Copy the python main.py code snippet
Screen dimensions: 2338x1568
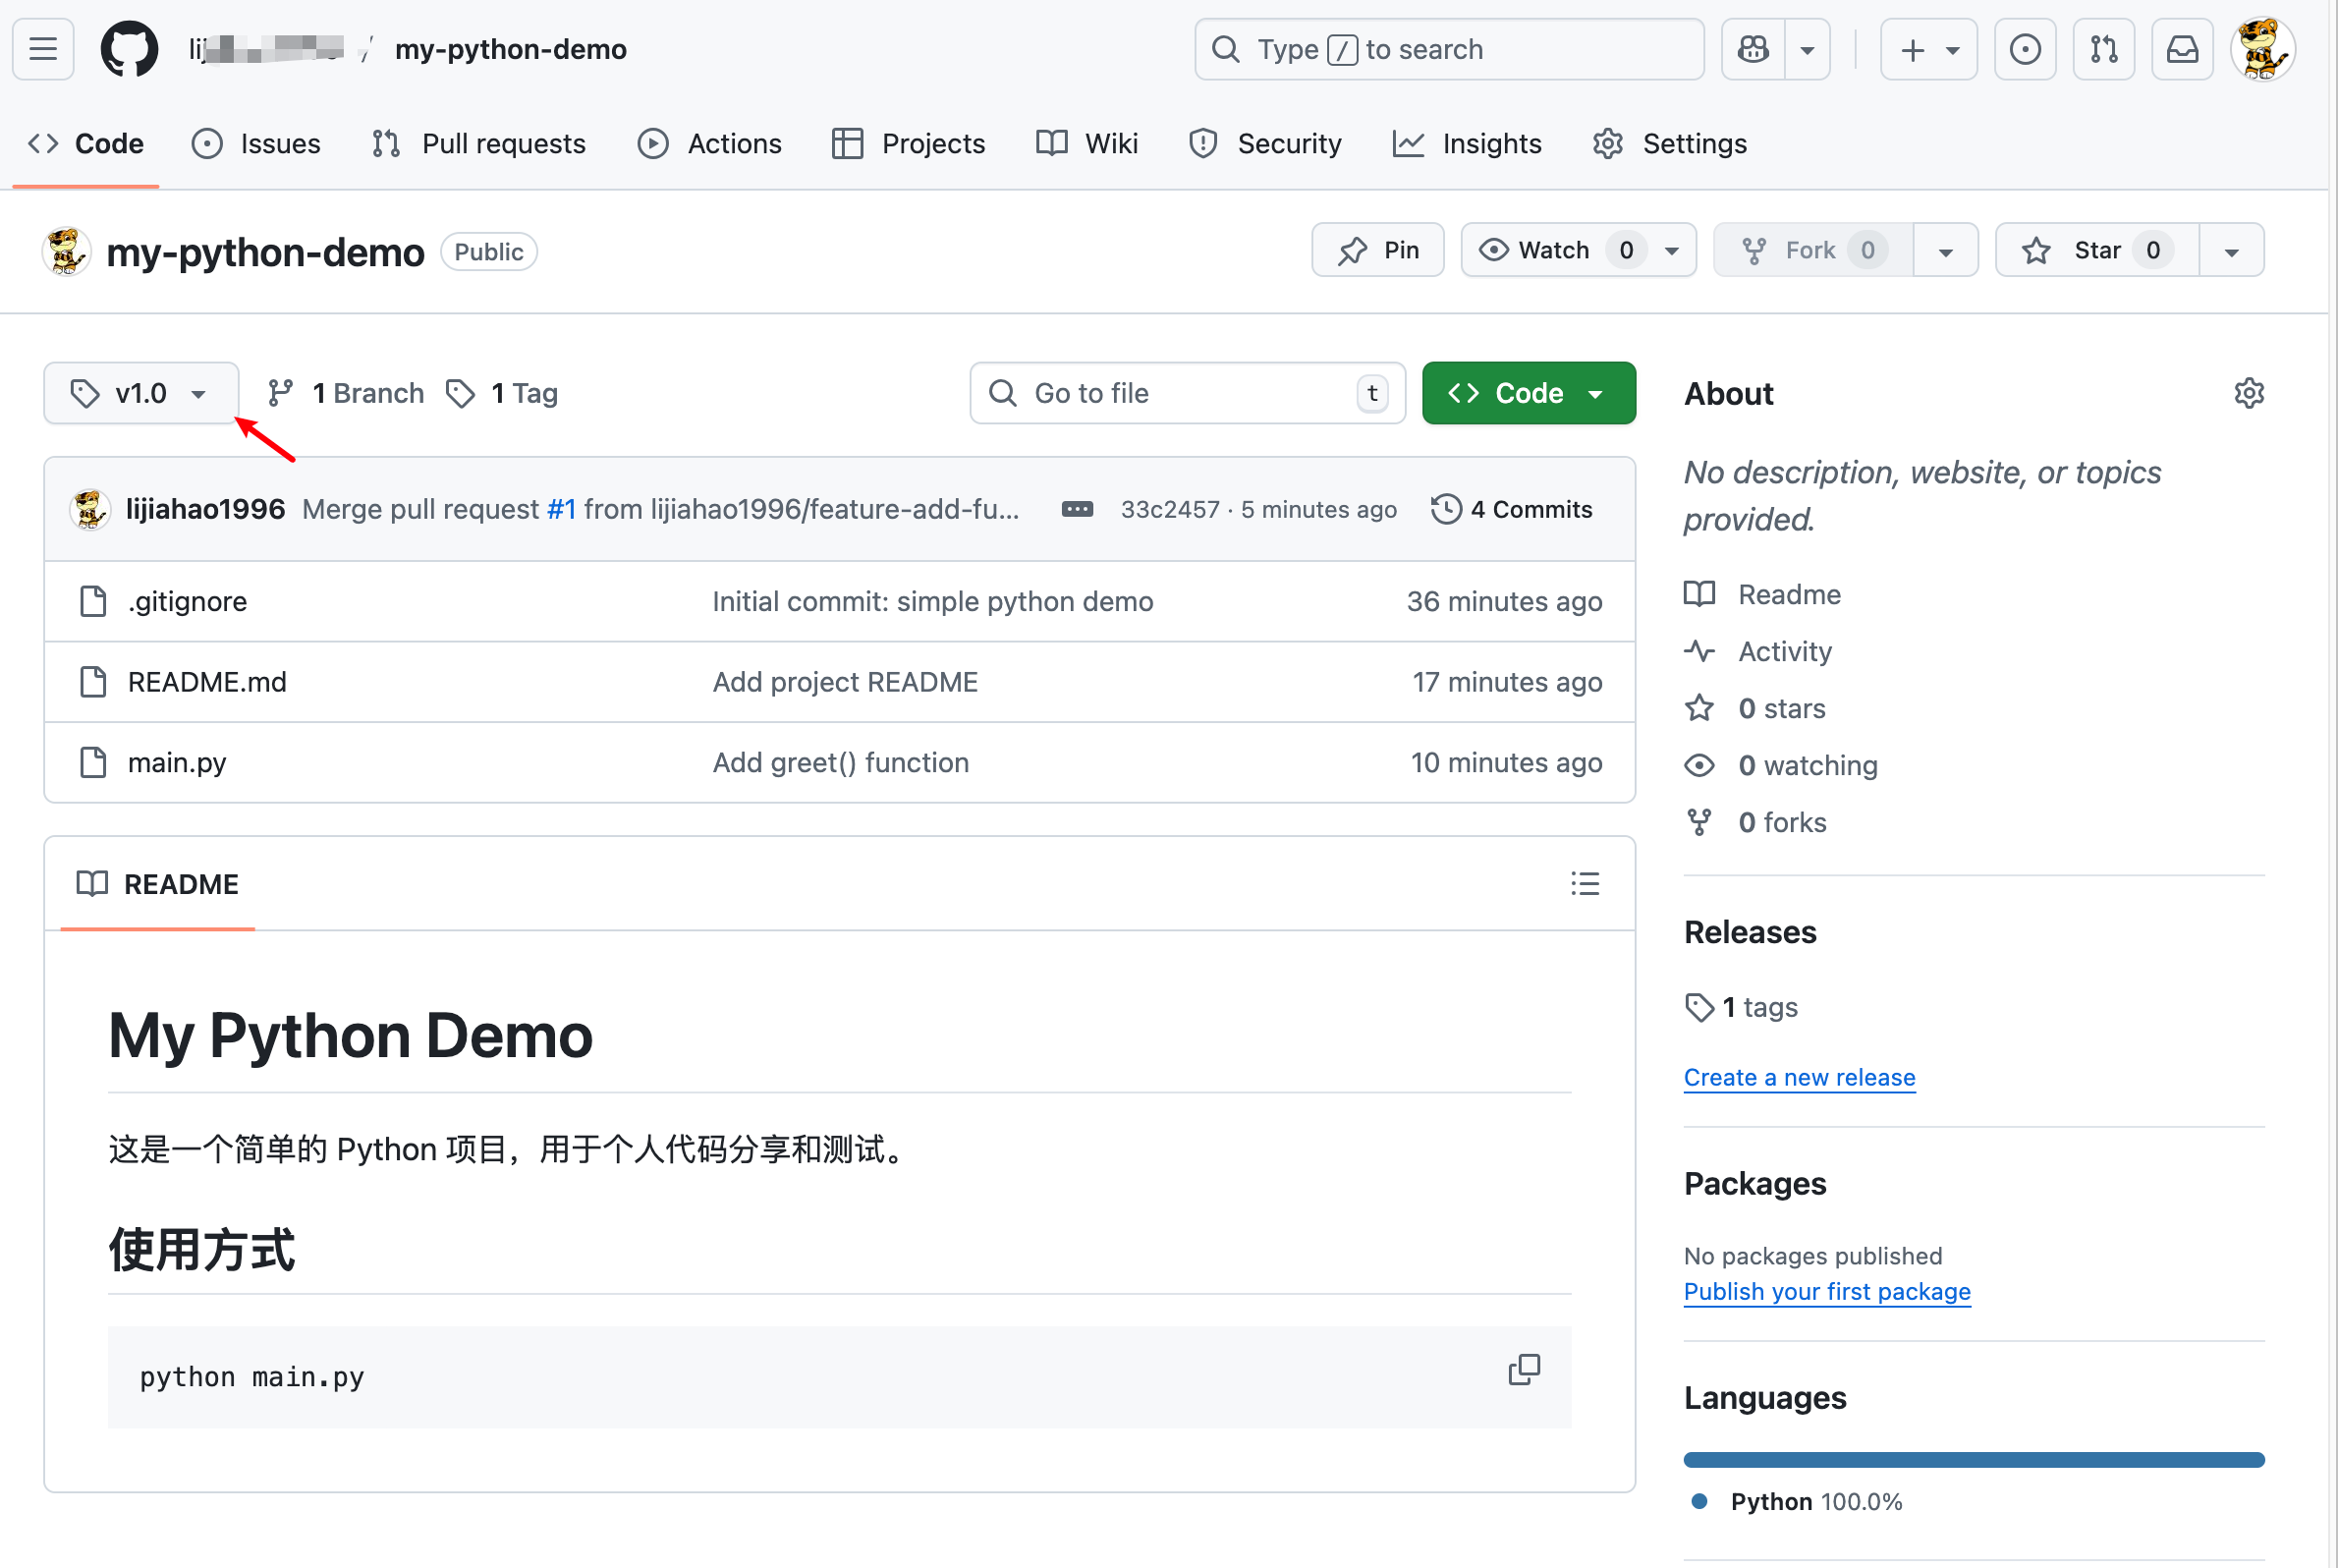pos(1523,1369)
